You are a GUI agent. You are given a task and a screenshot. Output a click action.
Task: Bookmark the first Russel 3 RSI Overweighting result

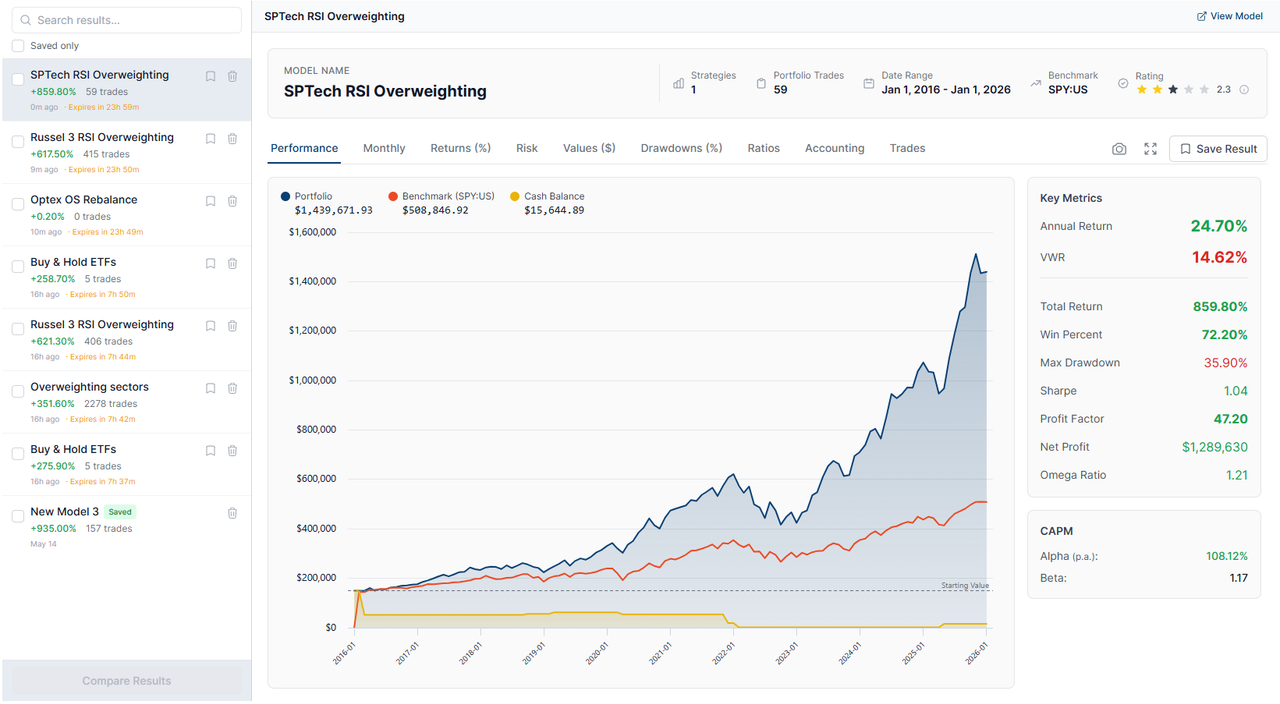(210, 139)
